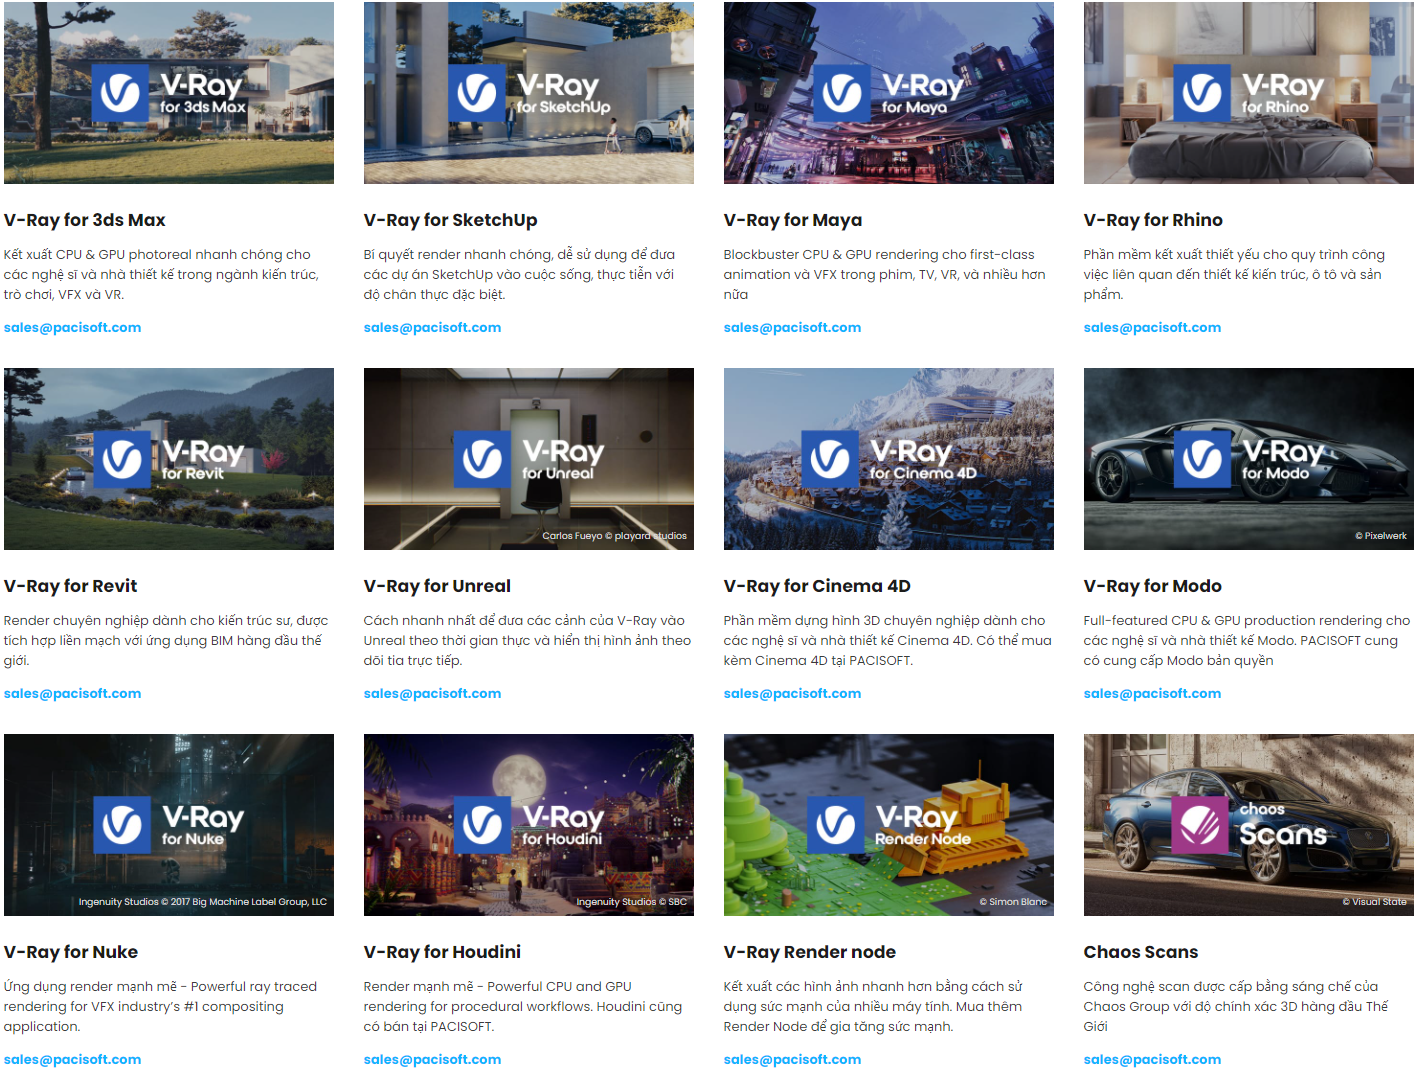Click sales email under V-Ray Render node
1417x1076 pixels.
[792, 1059]
